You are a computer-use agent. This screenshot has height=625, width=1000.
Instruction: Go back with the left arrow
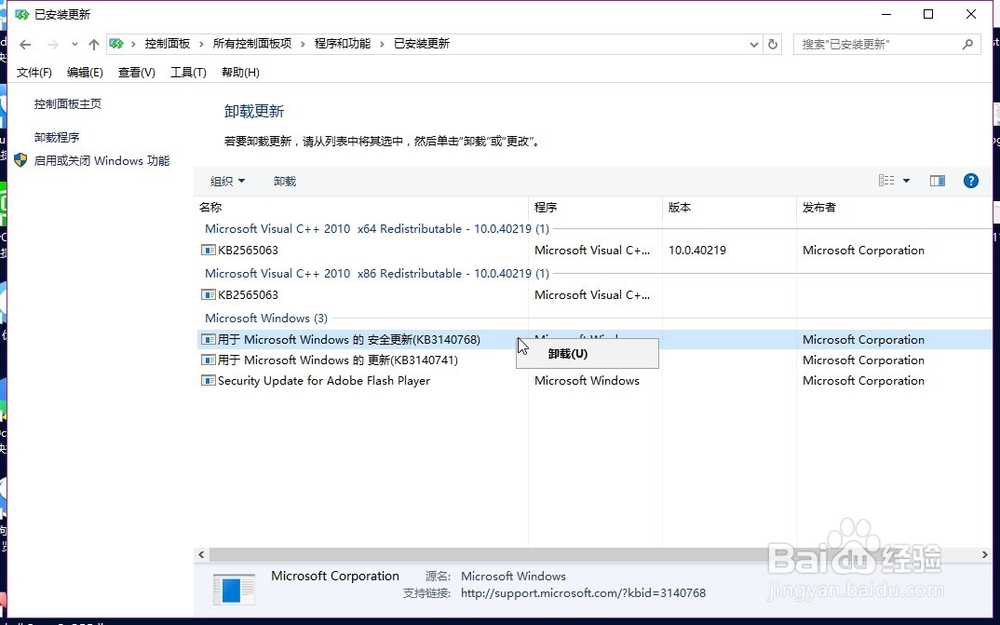click(25, 45)
